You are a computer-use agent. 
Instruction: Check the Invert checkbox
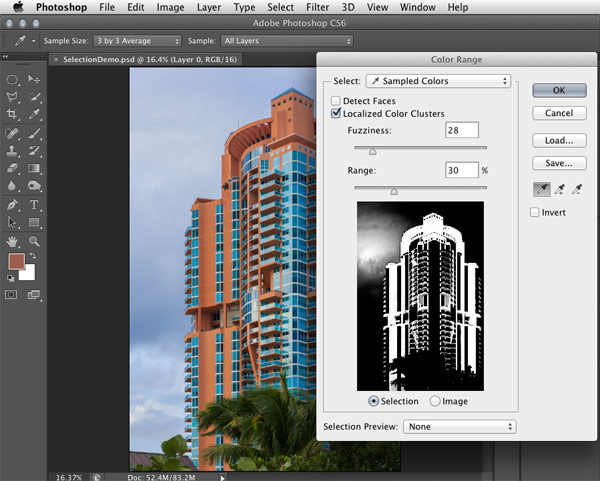pos(535,212)
